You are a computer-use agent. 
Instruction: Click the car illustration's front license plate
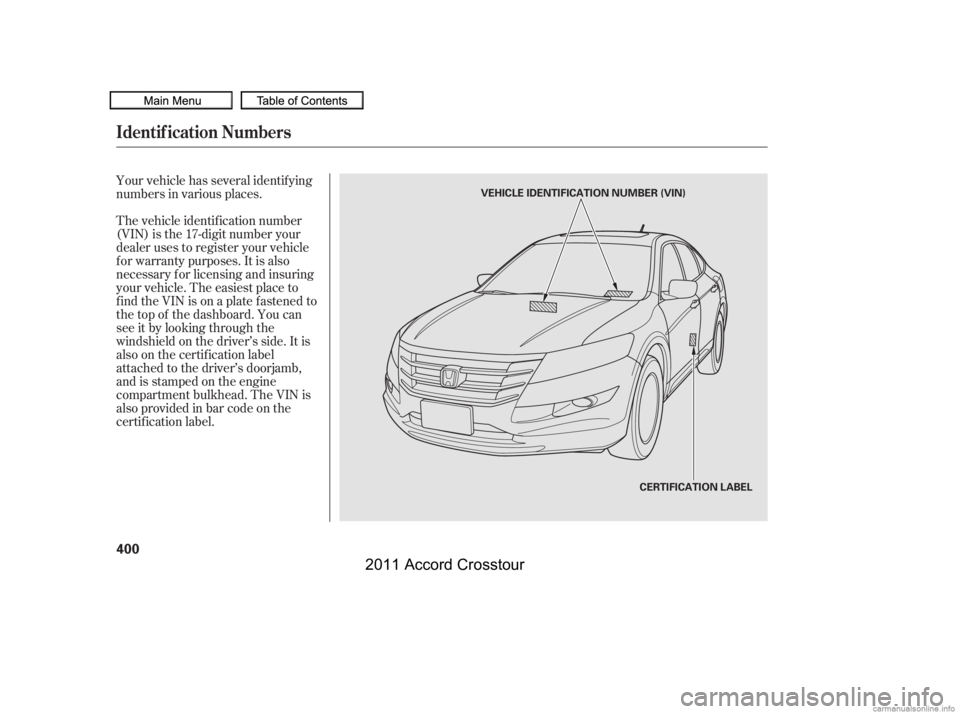[x=446, y=416]
